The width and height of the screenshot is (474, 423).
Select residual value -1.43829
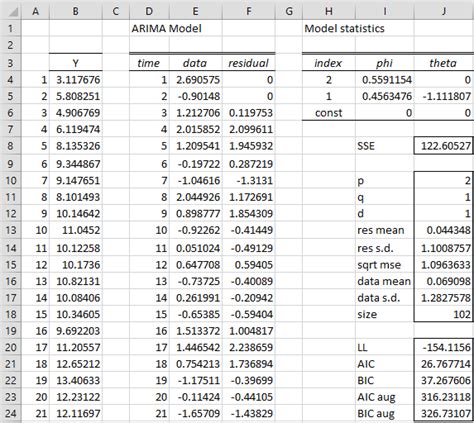(249, 414)
